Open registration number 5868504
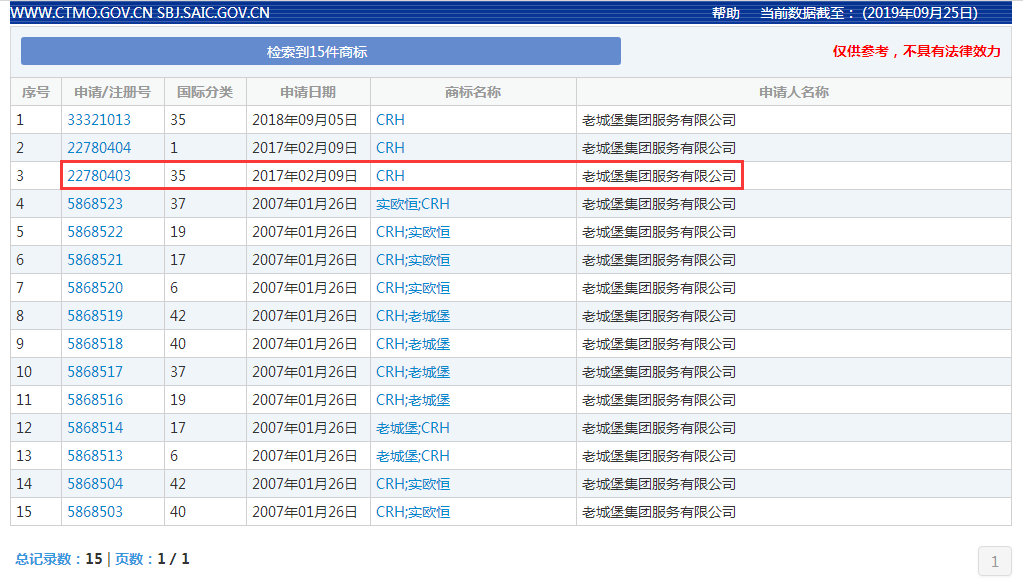 95,485
